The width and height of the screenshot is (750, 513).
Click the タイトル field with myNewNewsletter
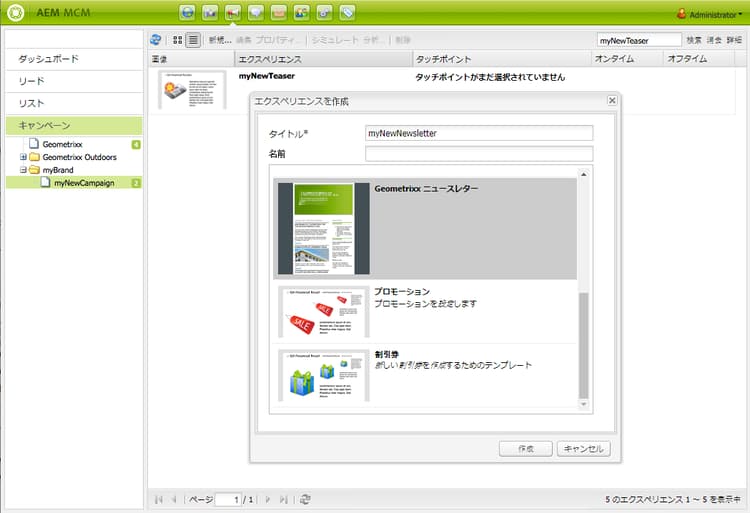click(479, 133)
